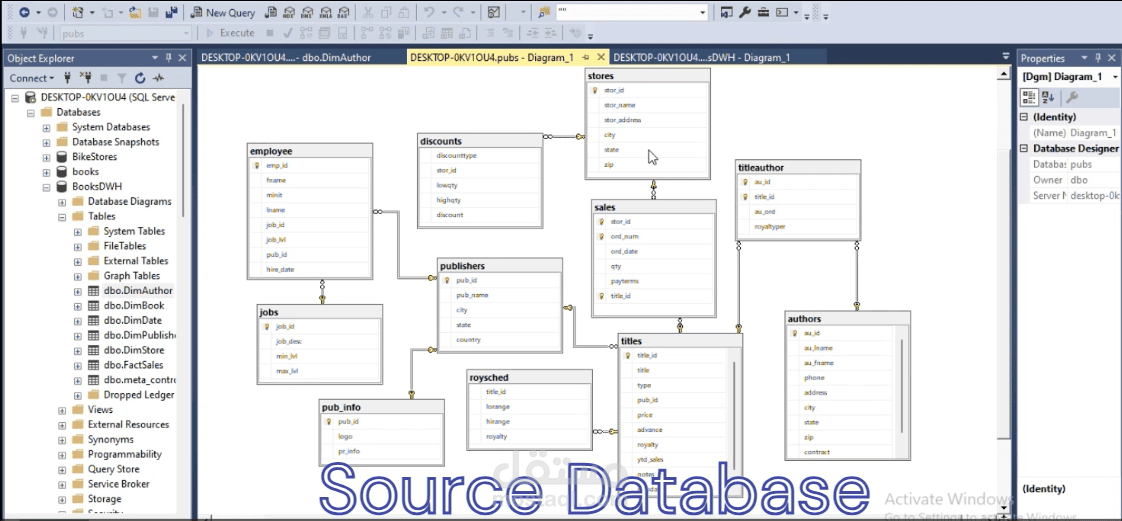Viewport: 1122px width, 521px height.
Task: Click the navigate backward arrow icon
Action: (24, 13)
